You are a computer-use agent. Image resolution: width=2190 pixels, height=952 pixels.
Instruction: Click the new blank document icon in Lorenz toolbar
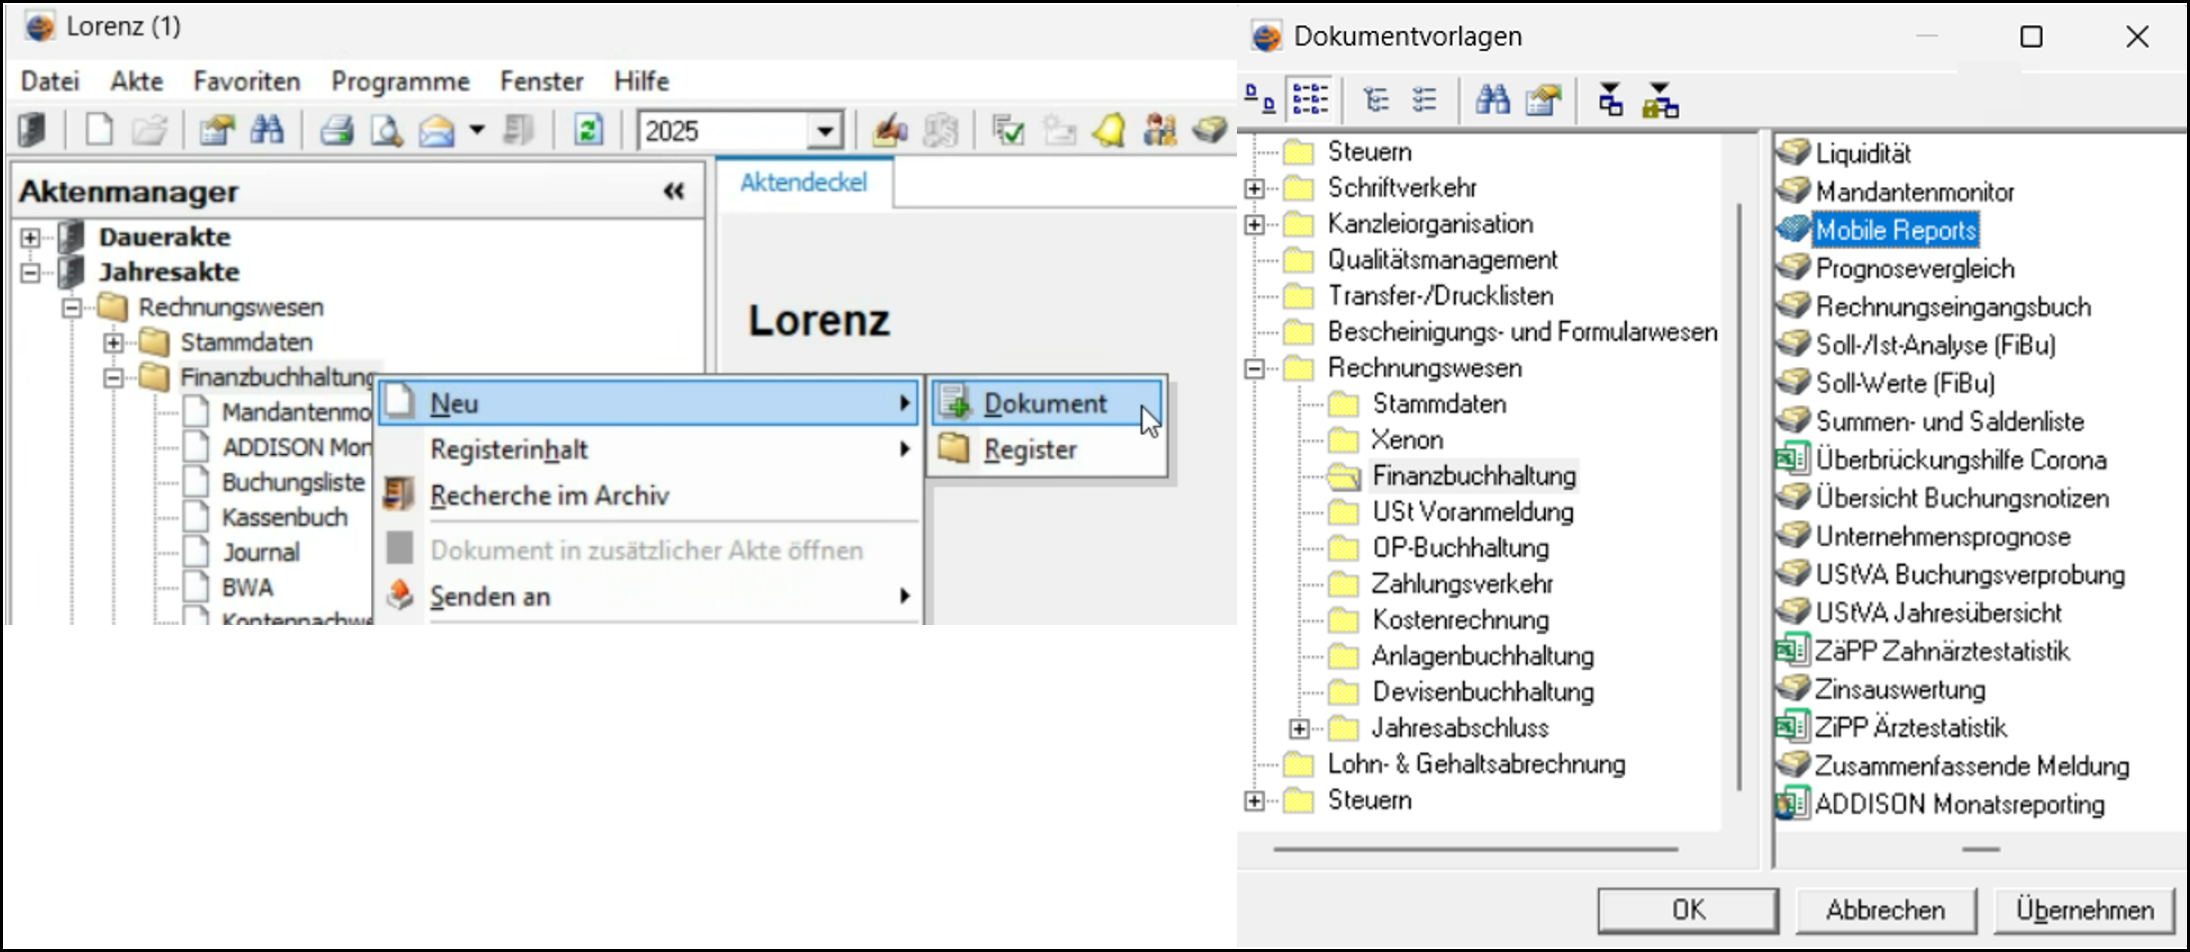click(99, 130)
